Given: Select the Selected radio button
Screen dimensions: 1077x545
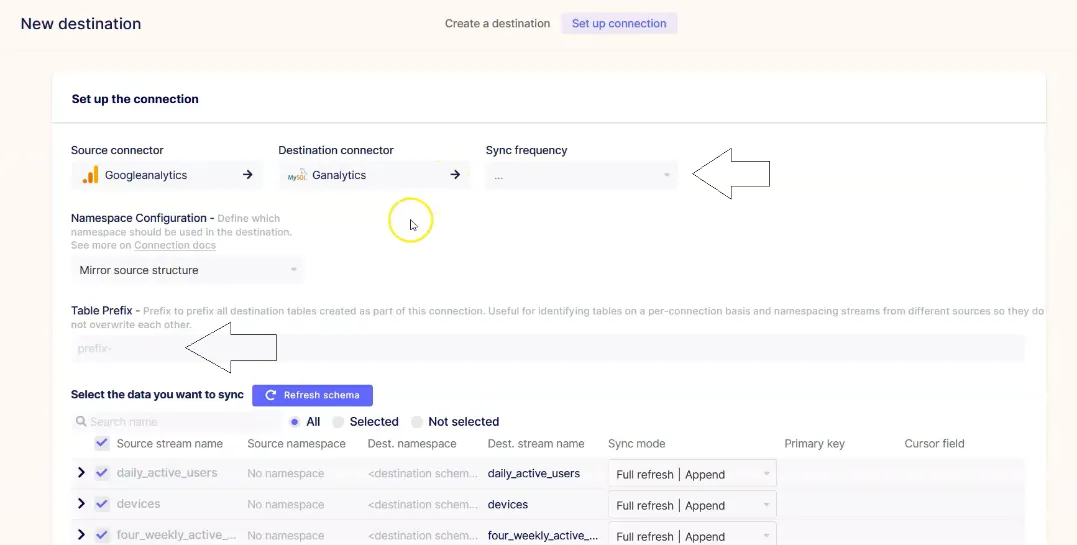Looking at the screenshot, I should tap(338, 422).
